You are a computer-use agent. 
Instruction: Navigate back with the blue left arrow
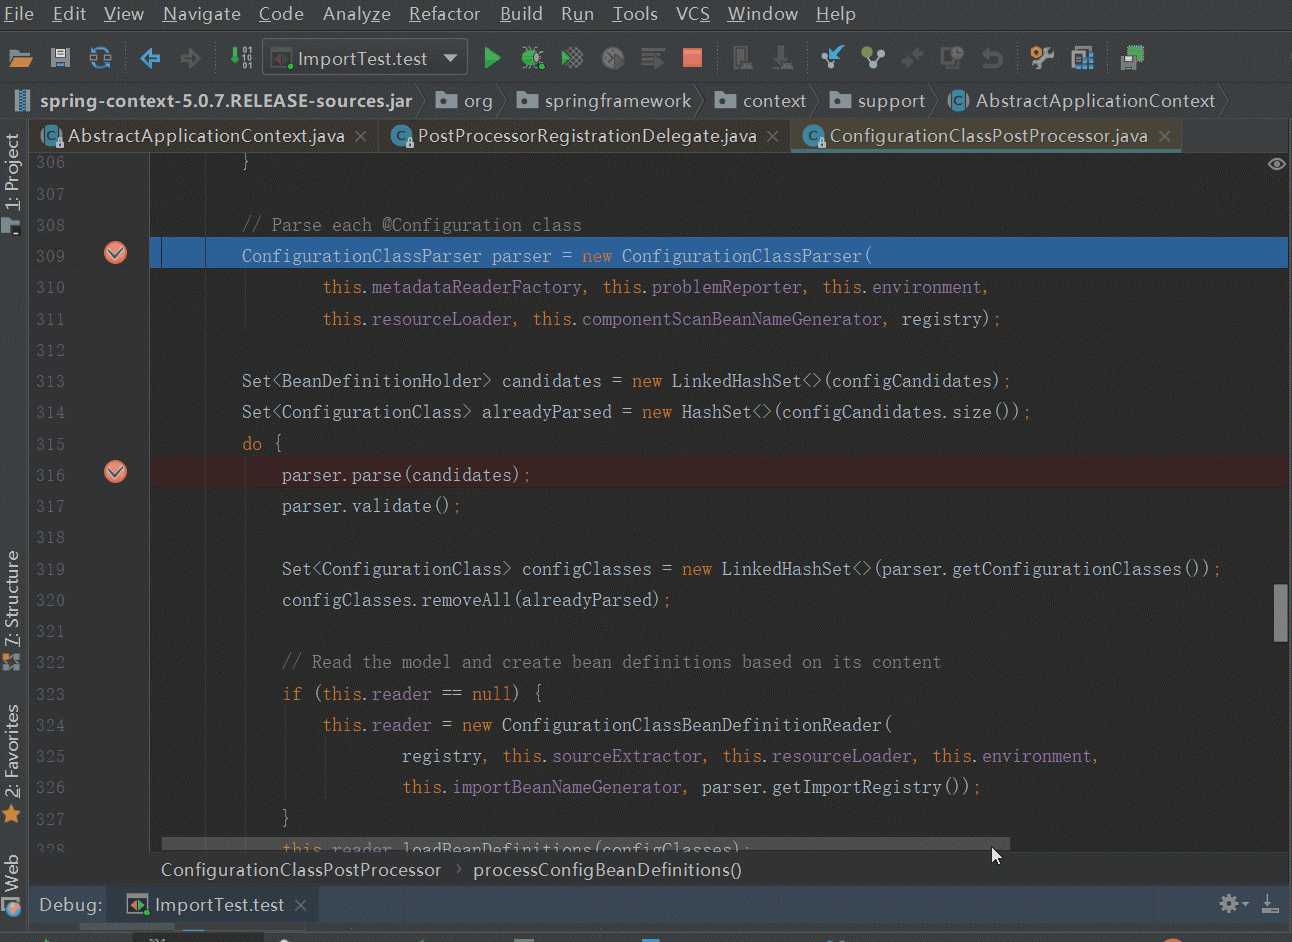click(150, 58)
